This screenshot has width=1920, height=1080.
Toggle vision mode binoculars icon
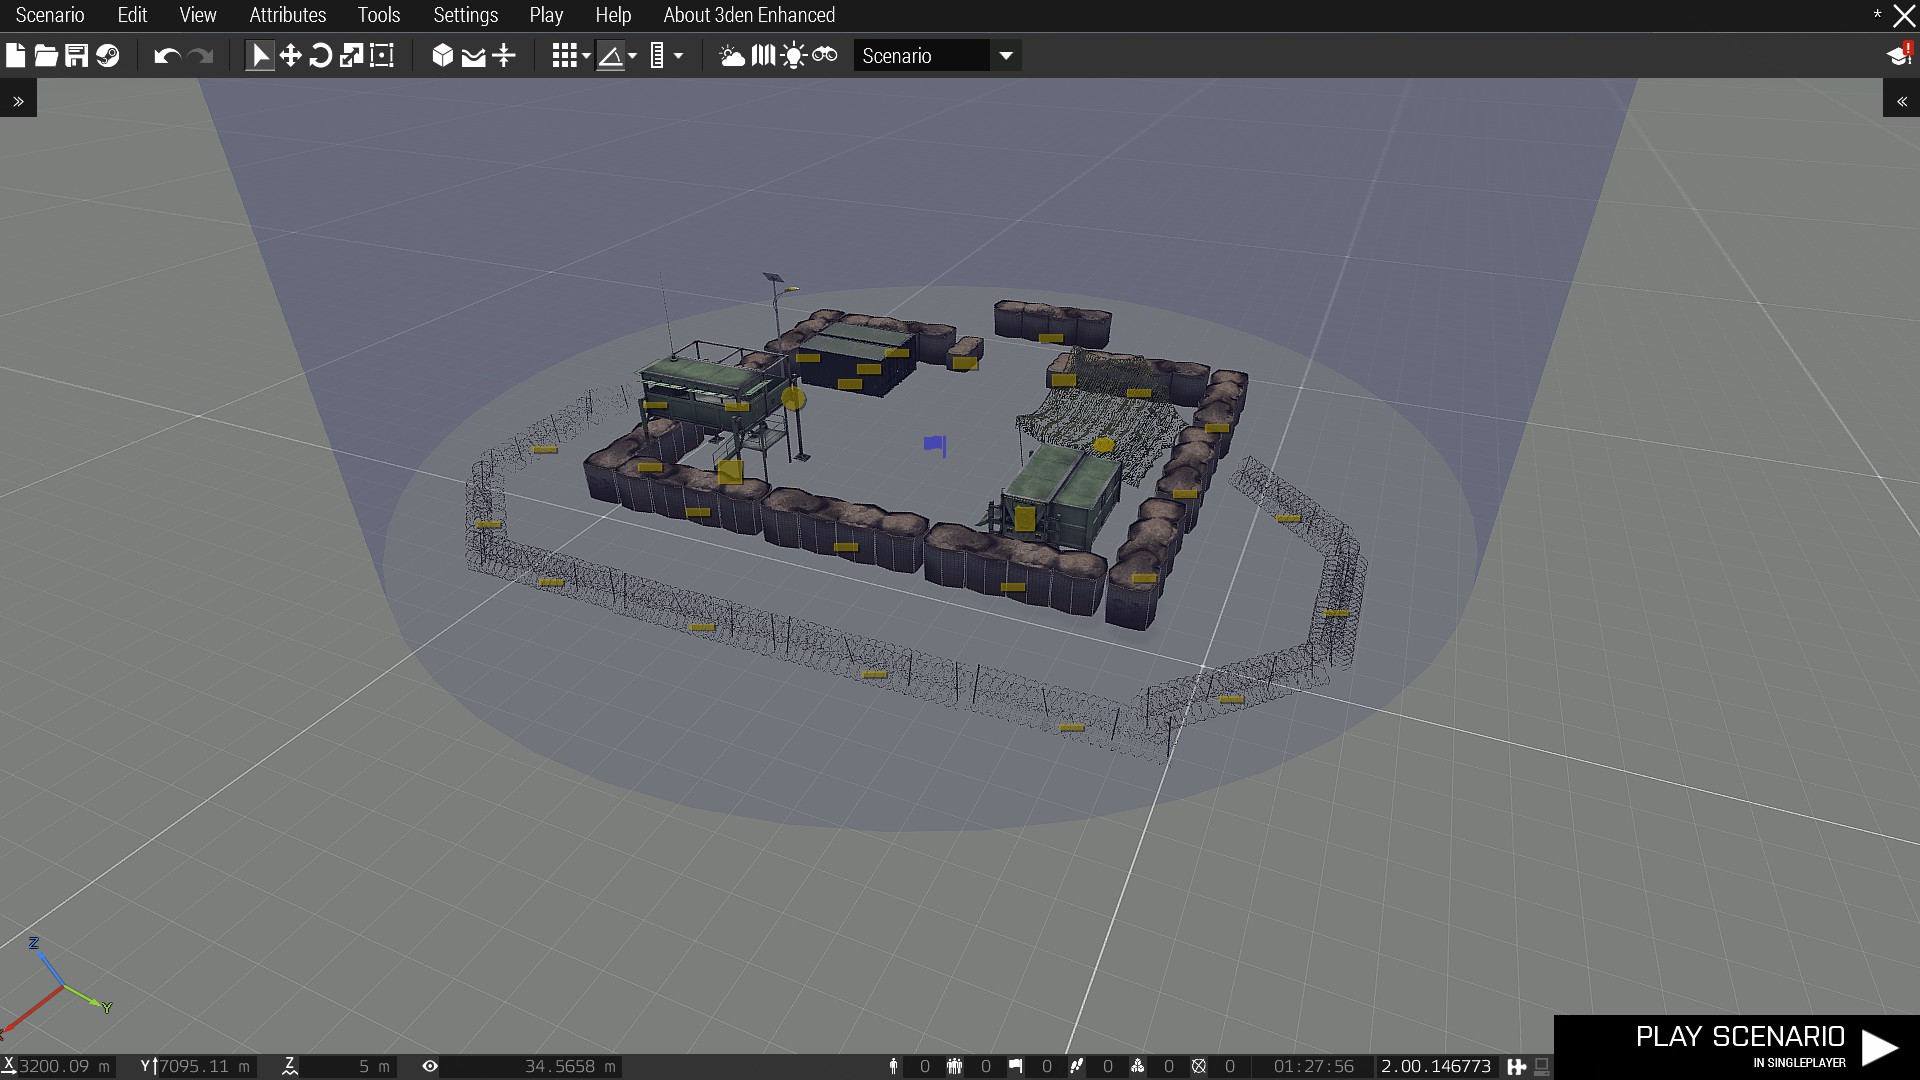(825, 55)
